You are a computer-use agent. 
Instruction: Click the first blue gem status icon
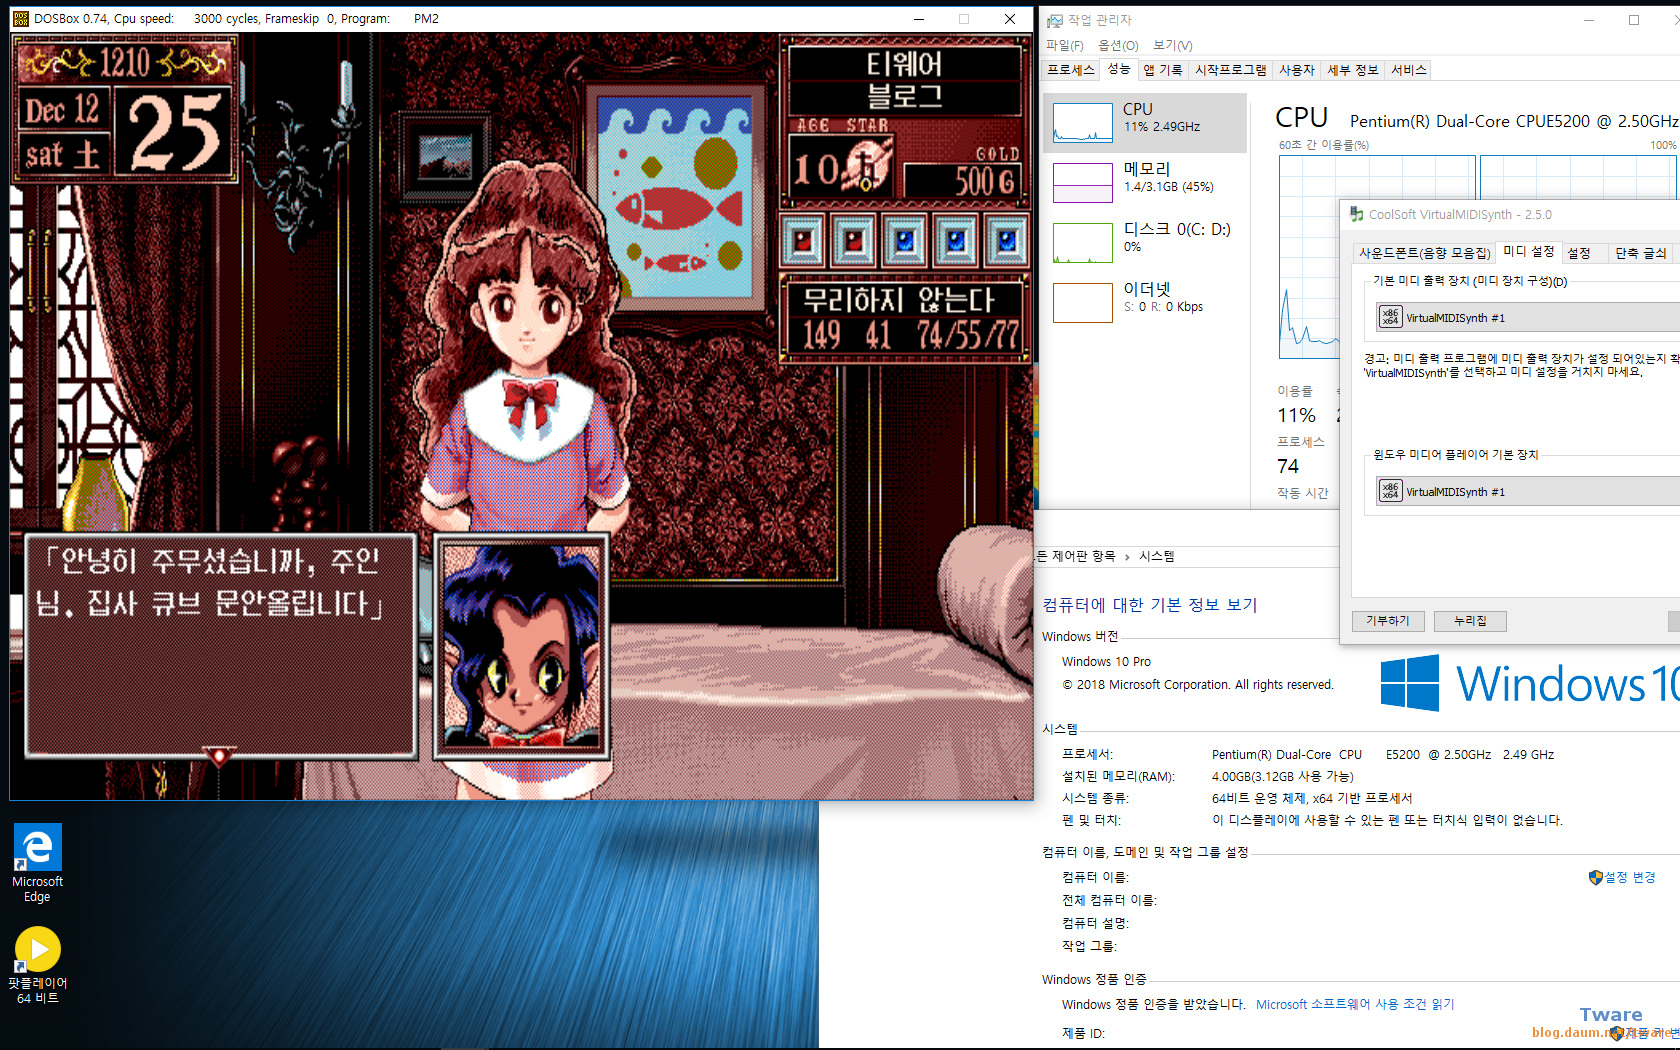[x=905, y=241]
